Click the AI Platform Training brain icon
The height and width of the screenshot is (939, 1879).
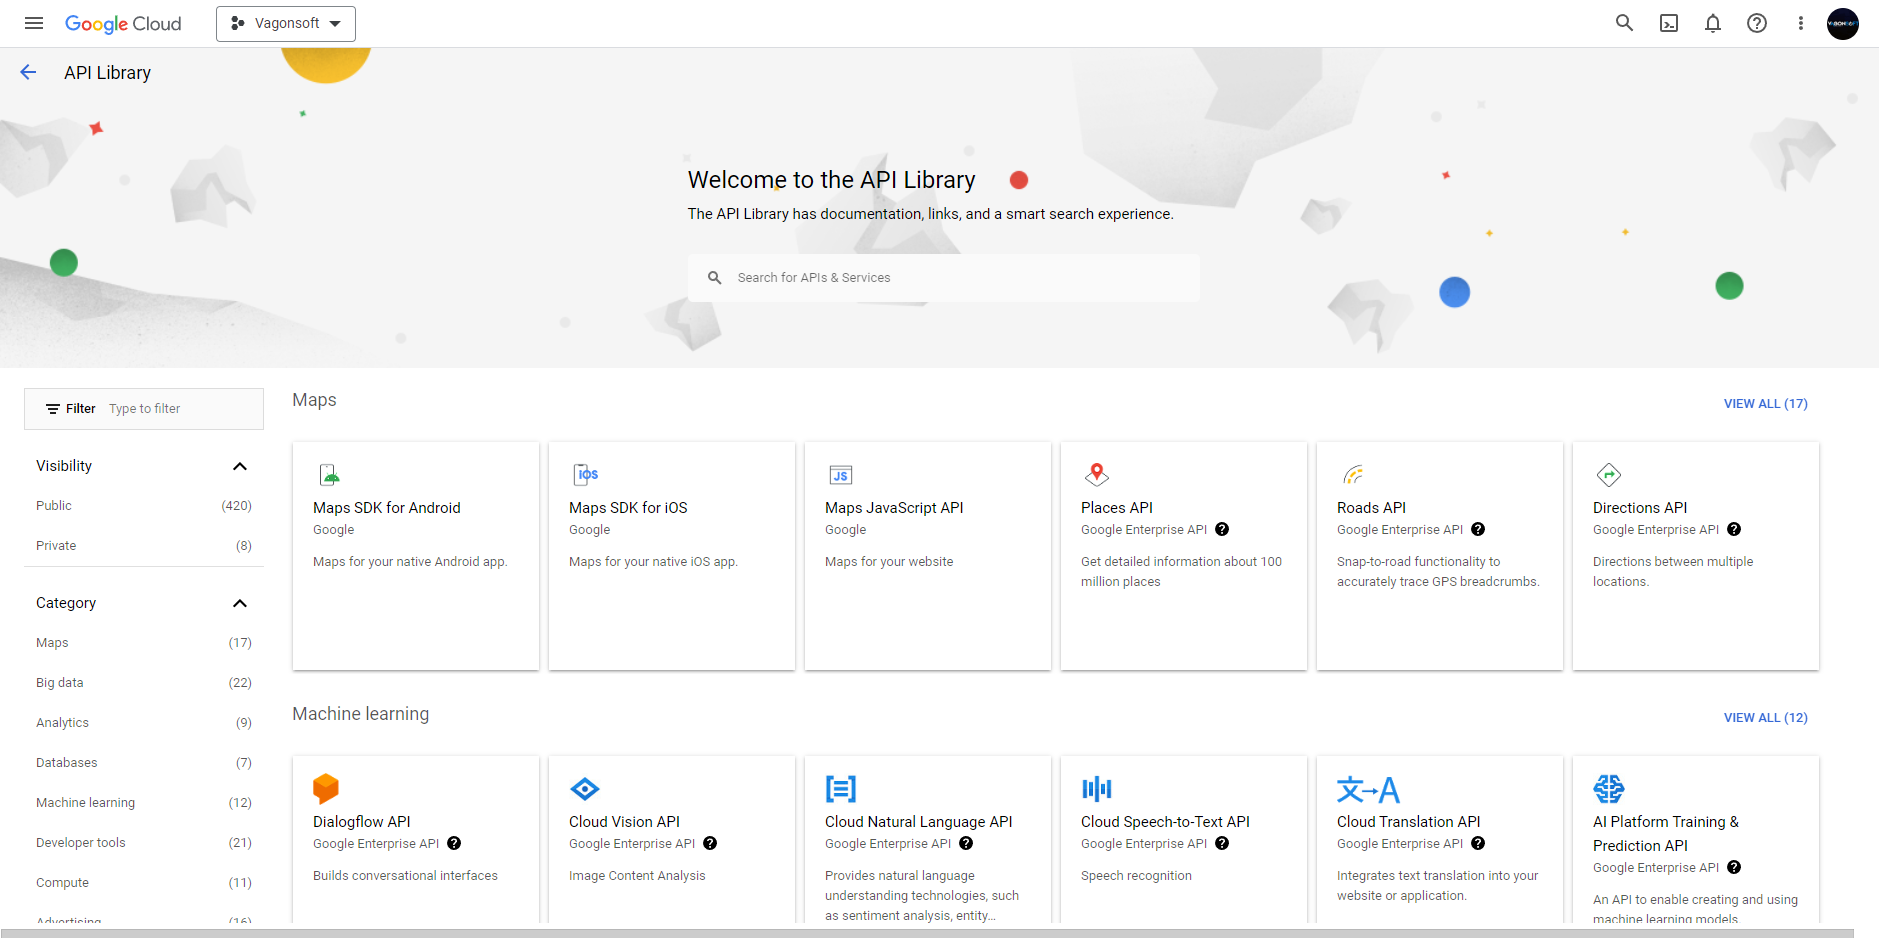(x=1609, y=789)
